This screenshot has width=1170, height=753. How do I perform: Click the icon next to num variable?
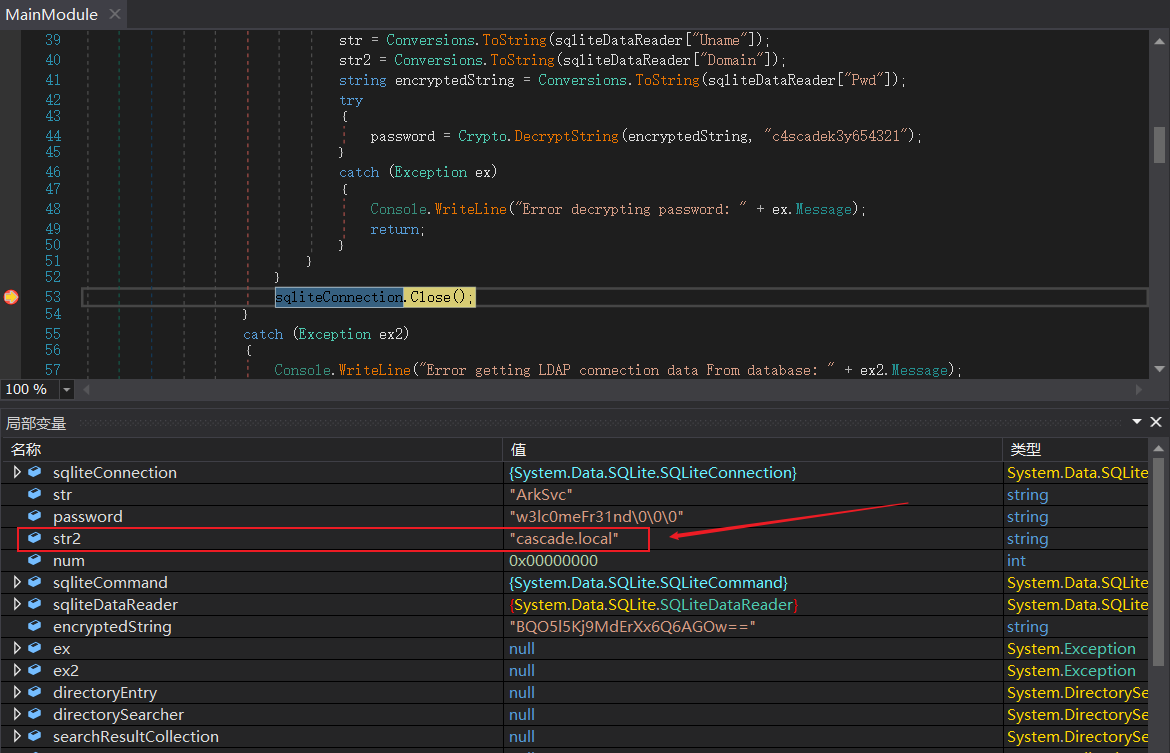click(x=35, y=561)
